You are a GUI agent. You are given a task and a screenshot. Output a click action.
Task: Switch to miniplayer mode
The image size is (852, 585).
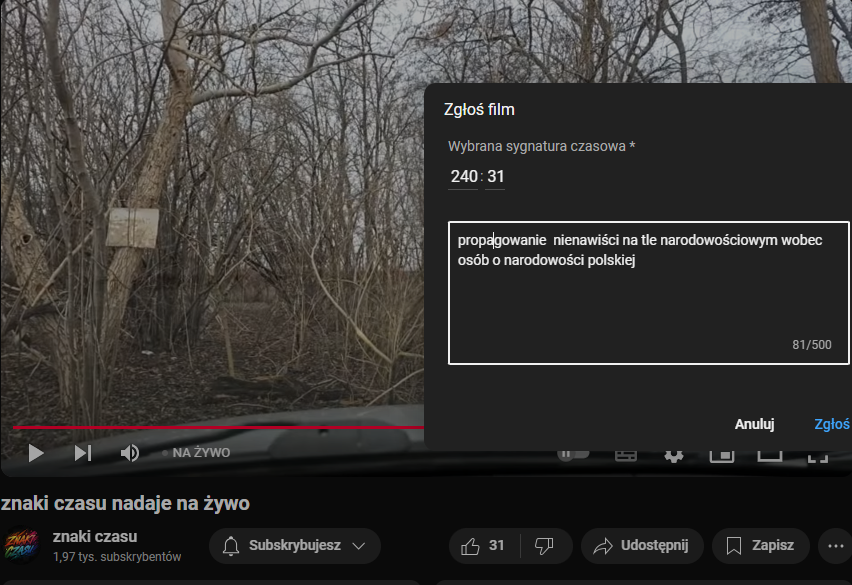point(721,454)
